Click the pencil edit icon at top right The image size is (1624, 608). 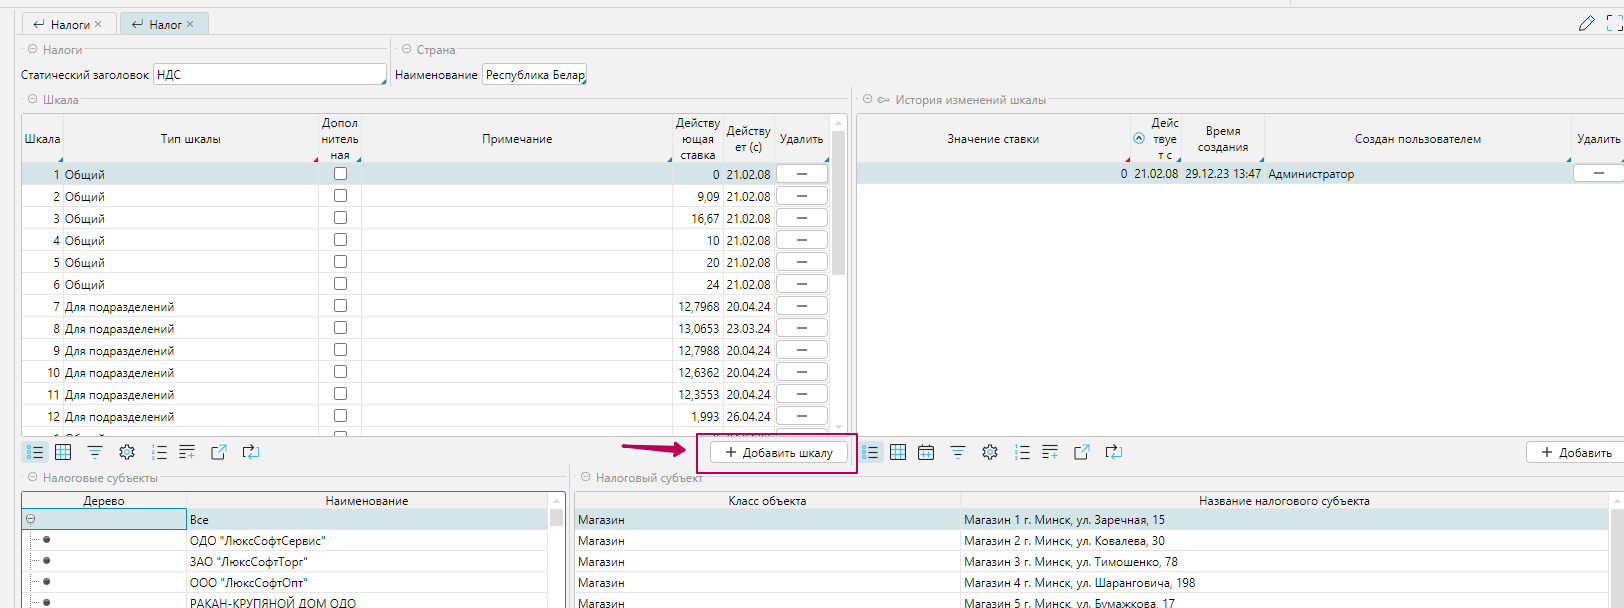[x=1586, y=23]
